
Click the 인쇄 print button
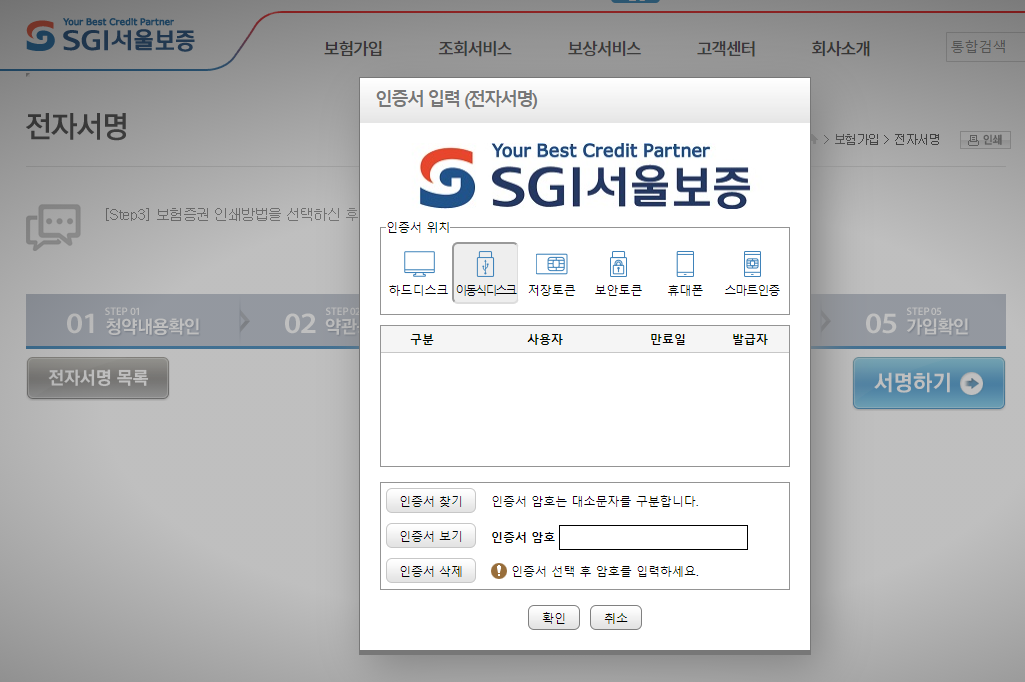point(985,140)
